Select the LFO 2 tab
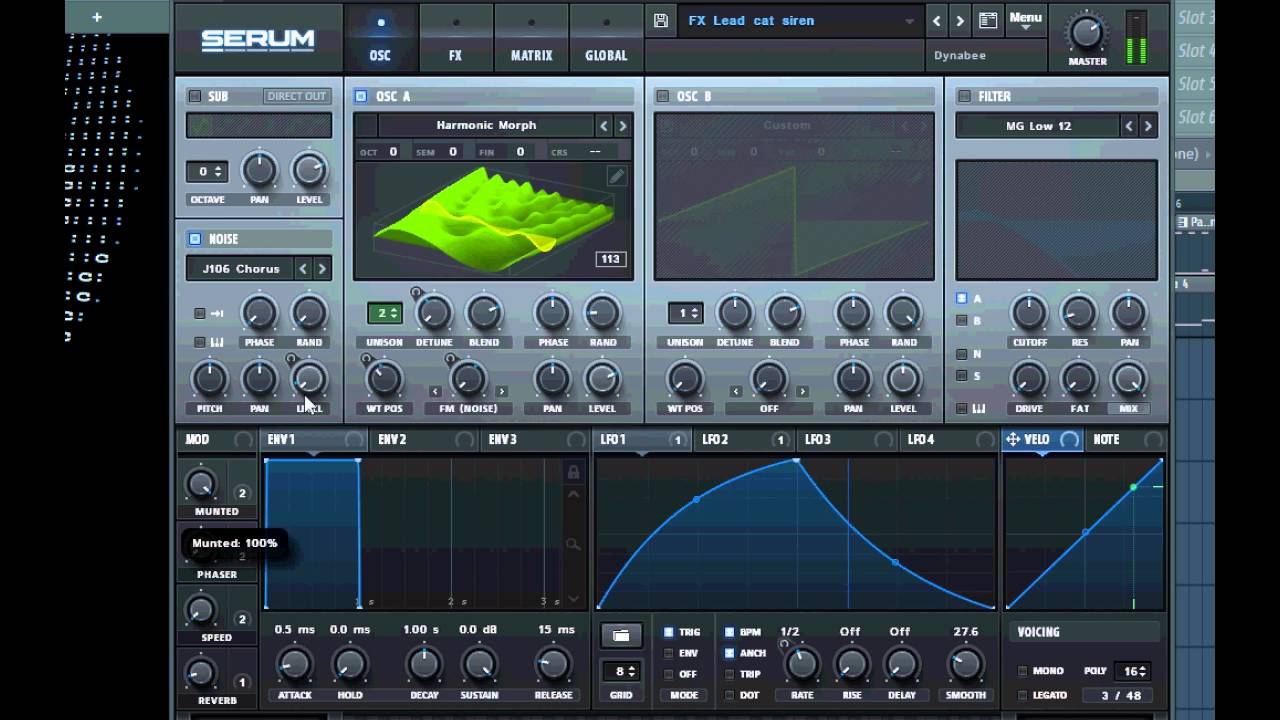The width and height of the screenshot is (1280, 720). pyautogui.click(x=745, y=439)
